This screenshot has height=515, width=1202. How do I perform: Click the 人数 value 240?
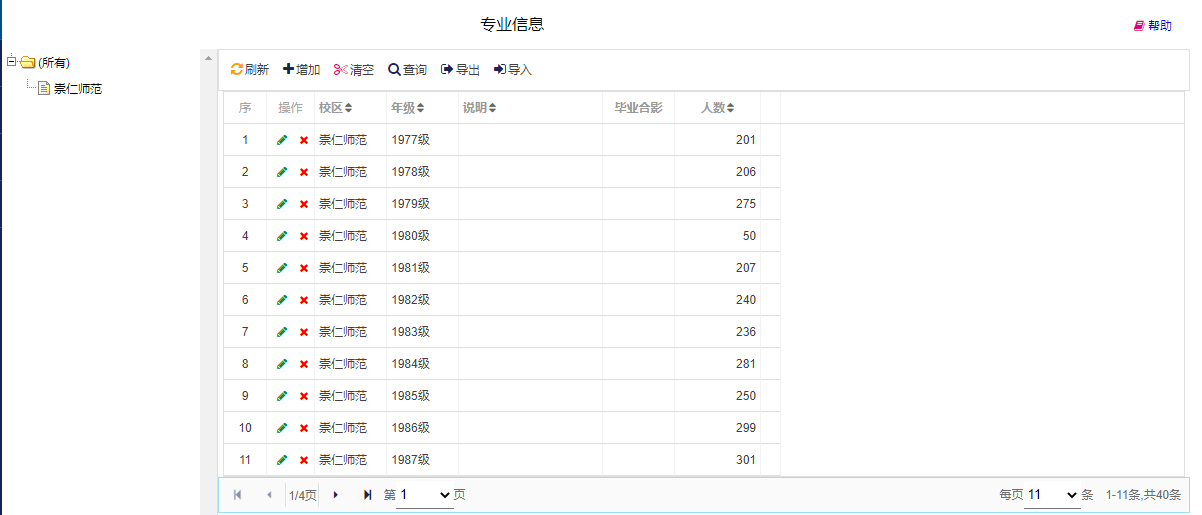tap(745, 300)
